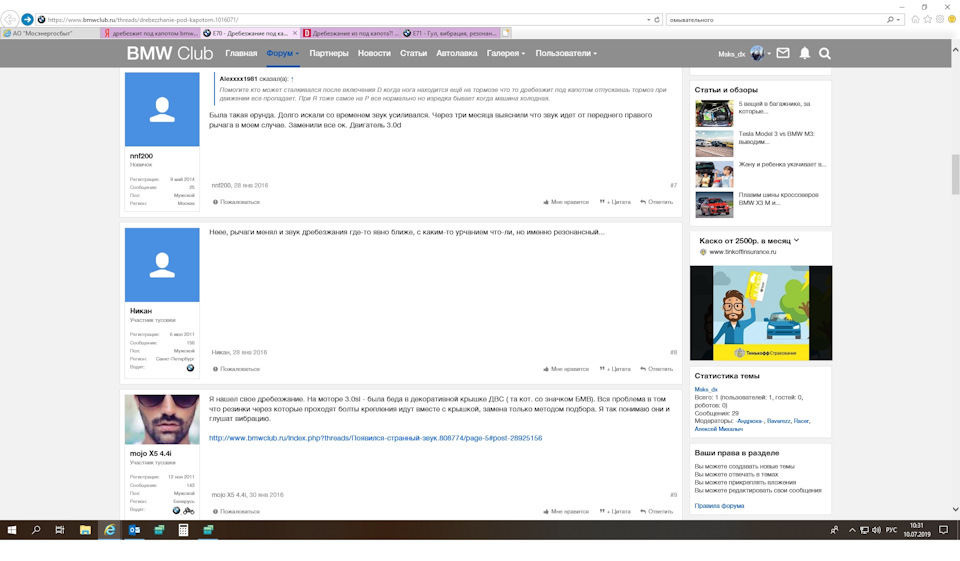960x561 pixels.
Task: Open Статьи navigation item
Action: 413,53
